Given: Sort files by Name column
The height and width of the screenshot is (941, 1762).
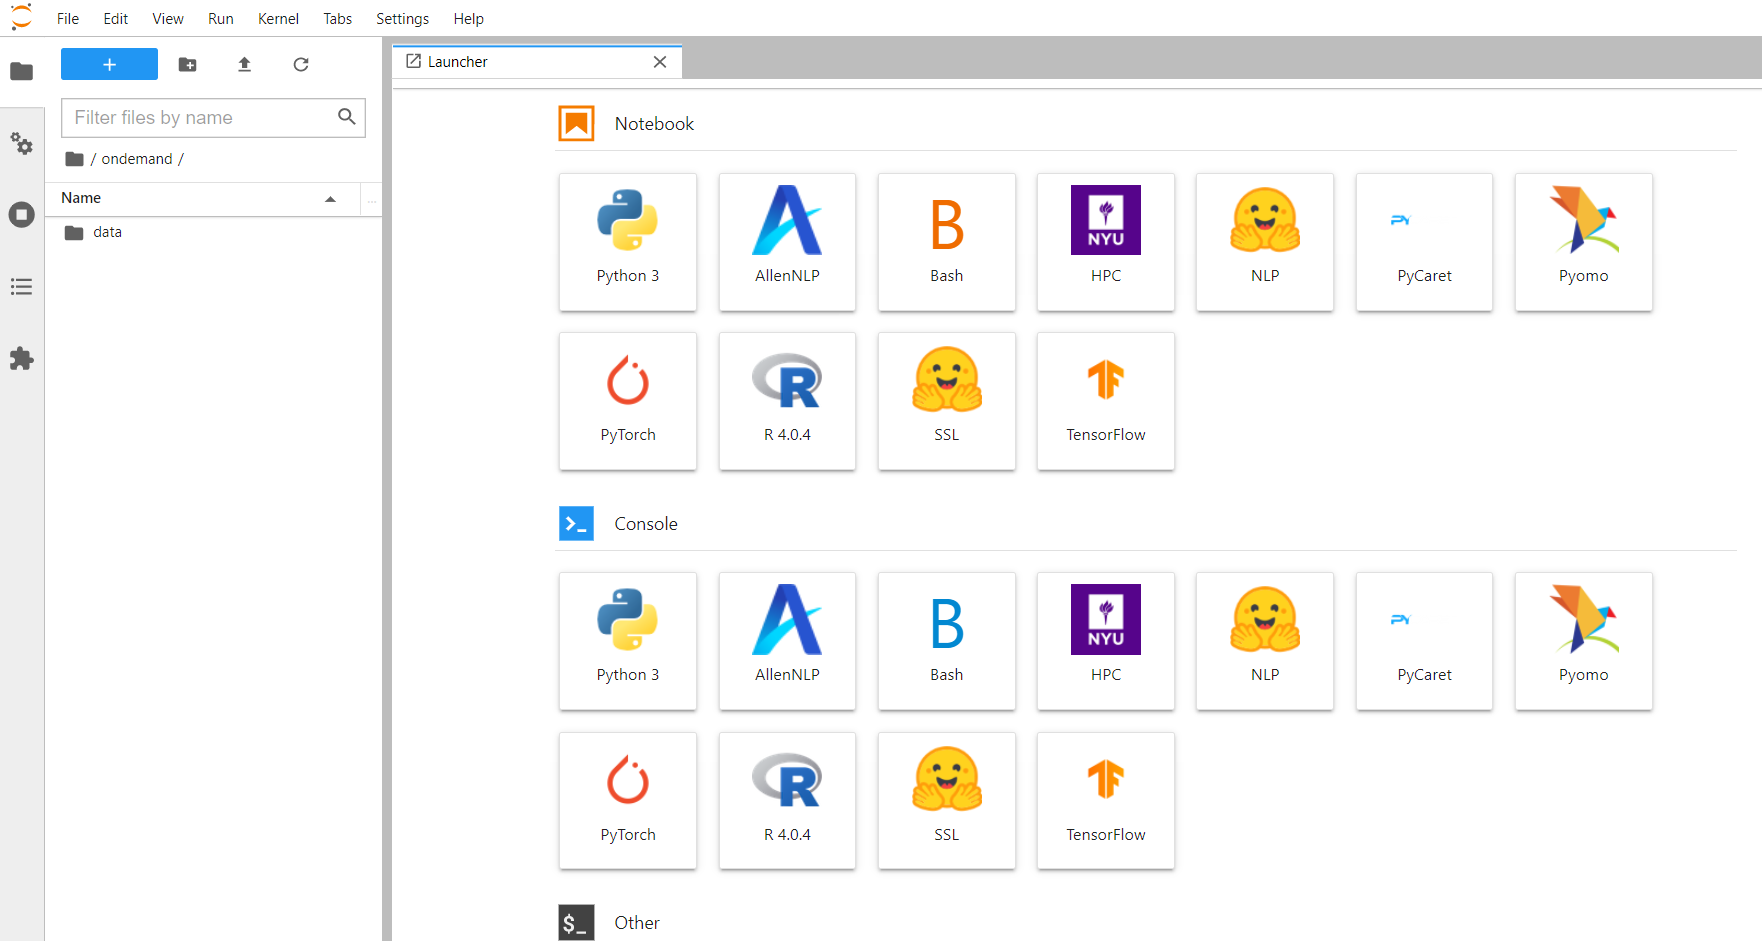Looking at the screenshot, I should (203, 198).
